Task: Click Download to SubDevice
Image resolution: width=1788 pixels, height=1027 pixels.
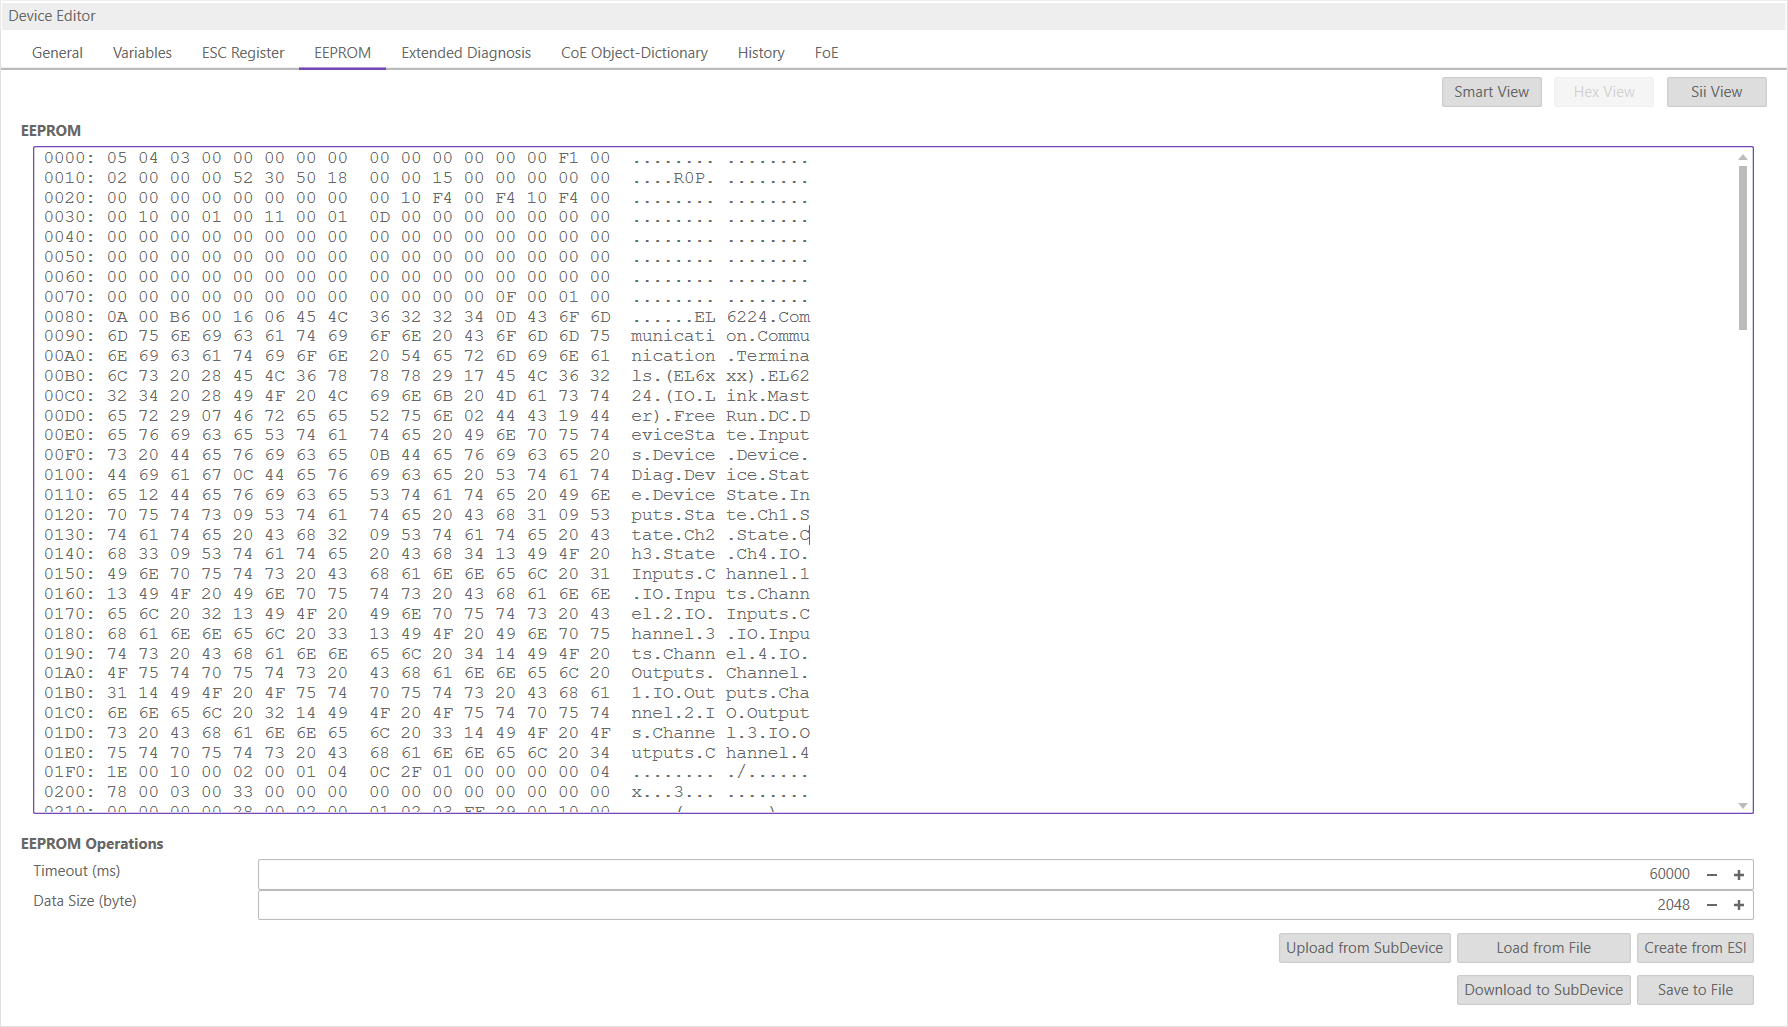Action: pyautogui.click(x=1543, y=989)
